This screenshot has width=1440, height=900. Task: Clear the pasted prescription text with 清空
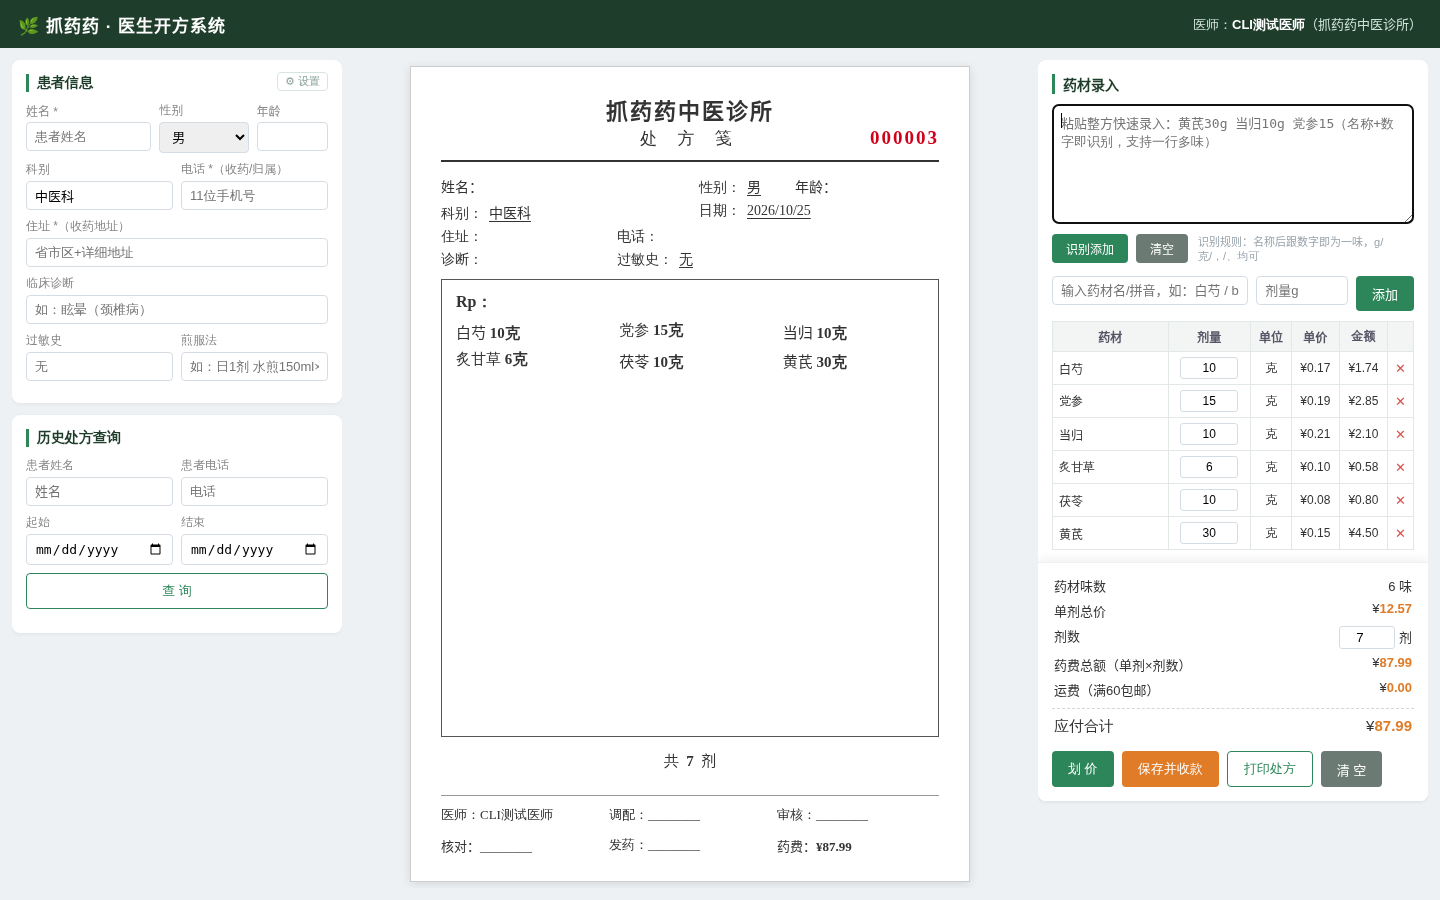[x=1162, y=249]
